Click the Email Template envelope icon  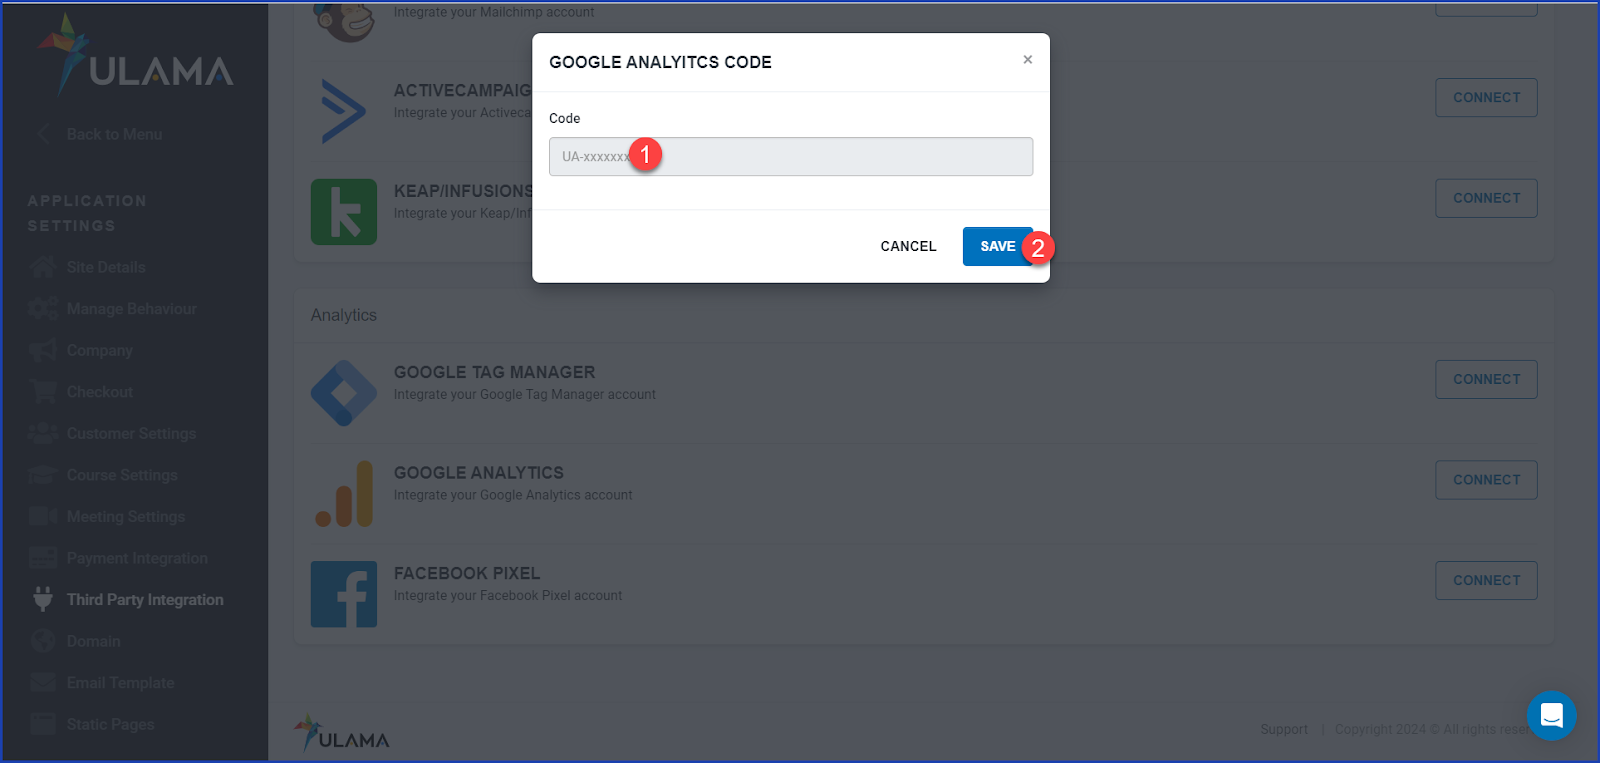(x=43, y=683)
